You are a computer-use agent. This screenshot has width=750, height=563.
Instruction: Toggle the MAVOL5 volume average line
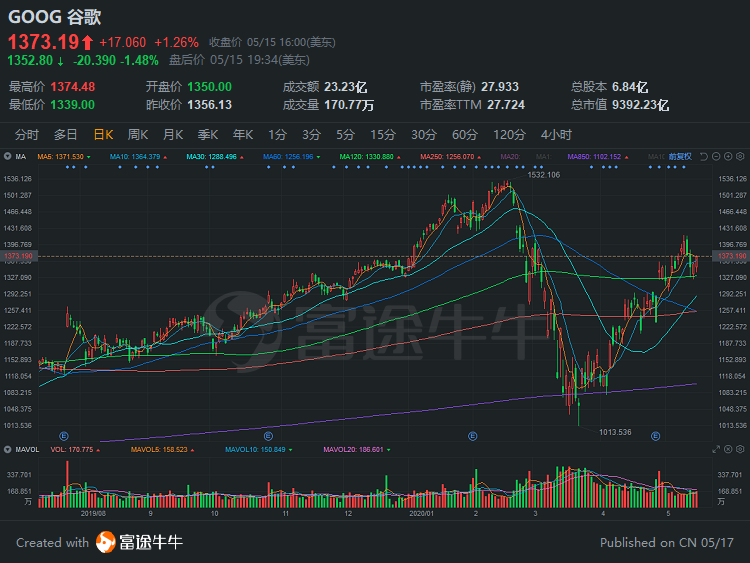pyautogui.click(x=156, y=449)
